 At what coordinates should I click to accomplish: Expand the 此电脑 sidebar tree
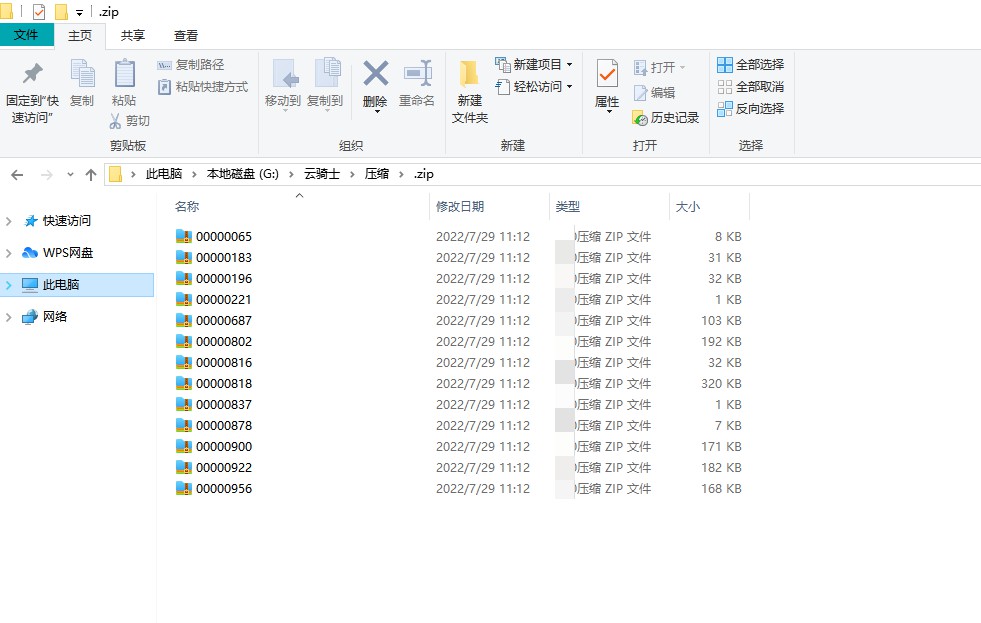[x=8, y=284]
